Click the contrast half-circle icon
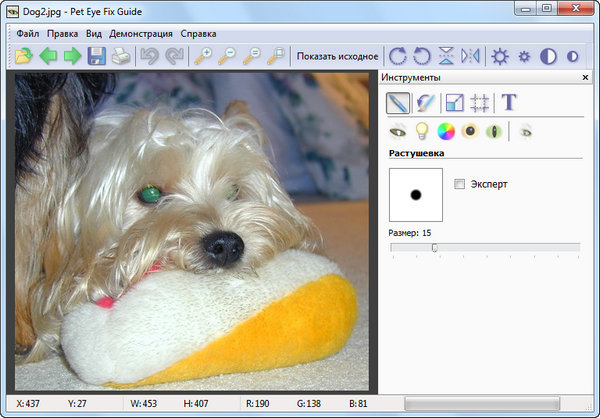The image size is (600, 418). (x=548, y=56)
